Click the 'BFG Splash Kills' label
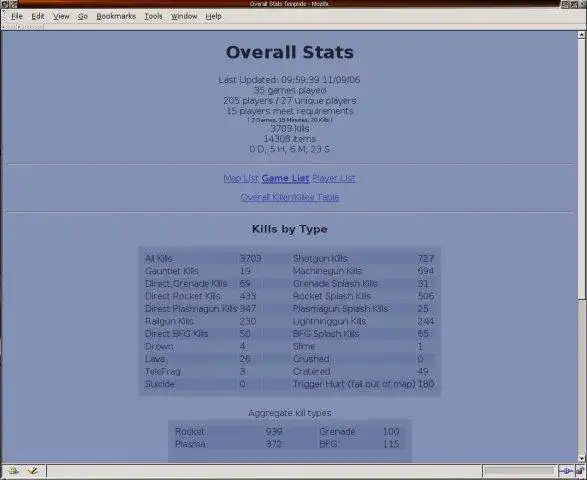 click(326, 334)
